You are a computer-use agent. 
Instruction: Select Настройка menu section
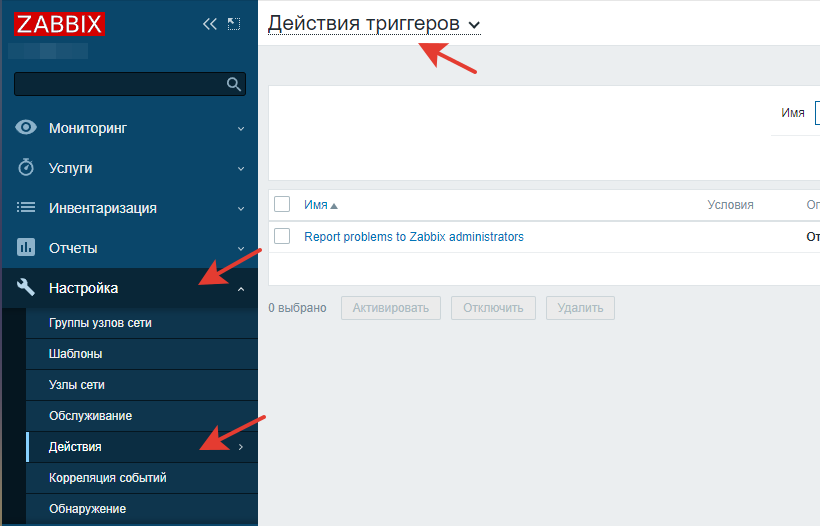[x=130, y=288]
